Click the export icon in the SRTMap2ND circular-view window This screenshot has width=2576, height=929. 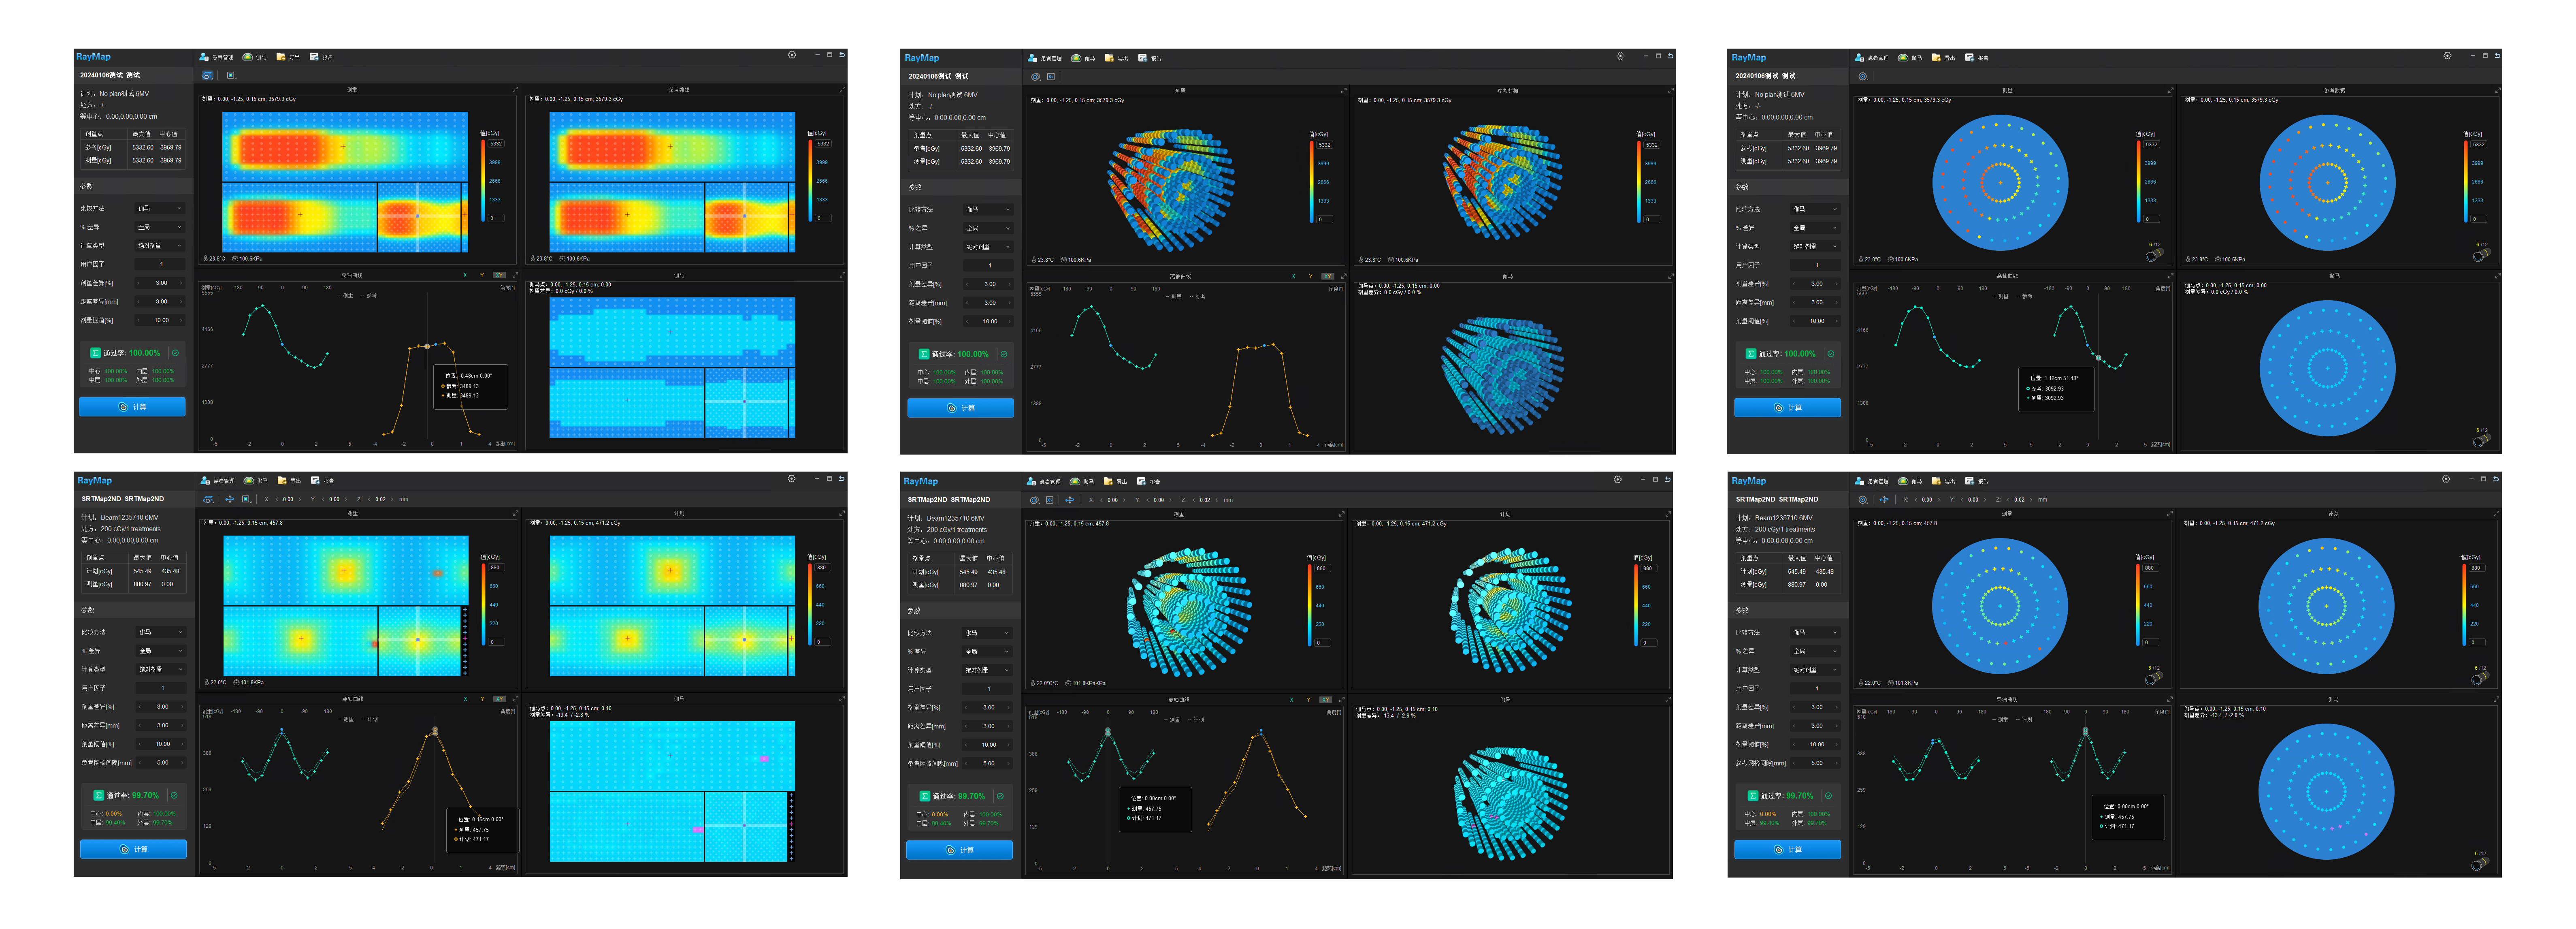pos(1936,481)
